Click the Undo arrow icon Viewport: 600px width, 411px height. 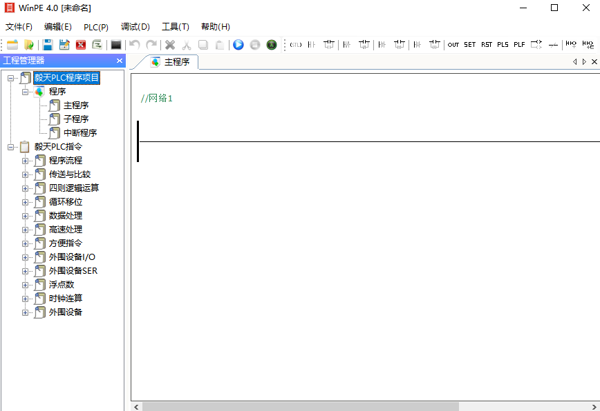tap(135, 45)
